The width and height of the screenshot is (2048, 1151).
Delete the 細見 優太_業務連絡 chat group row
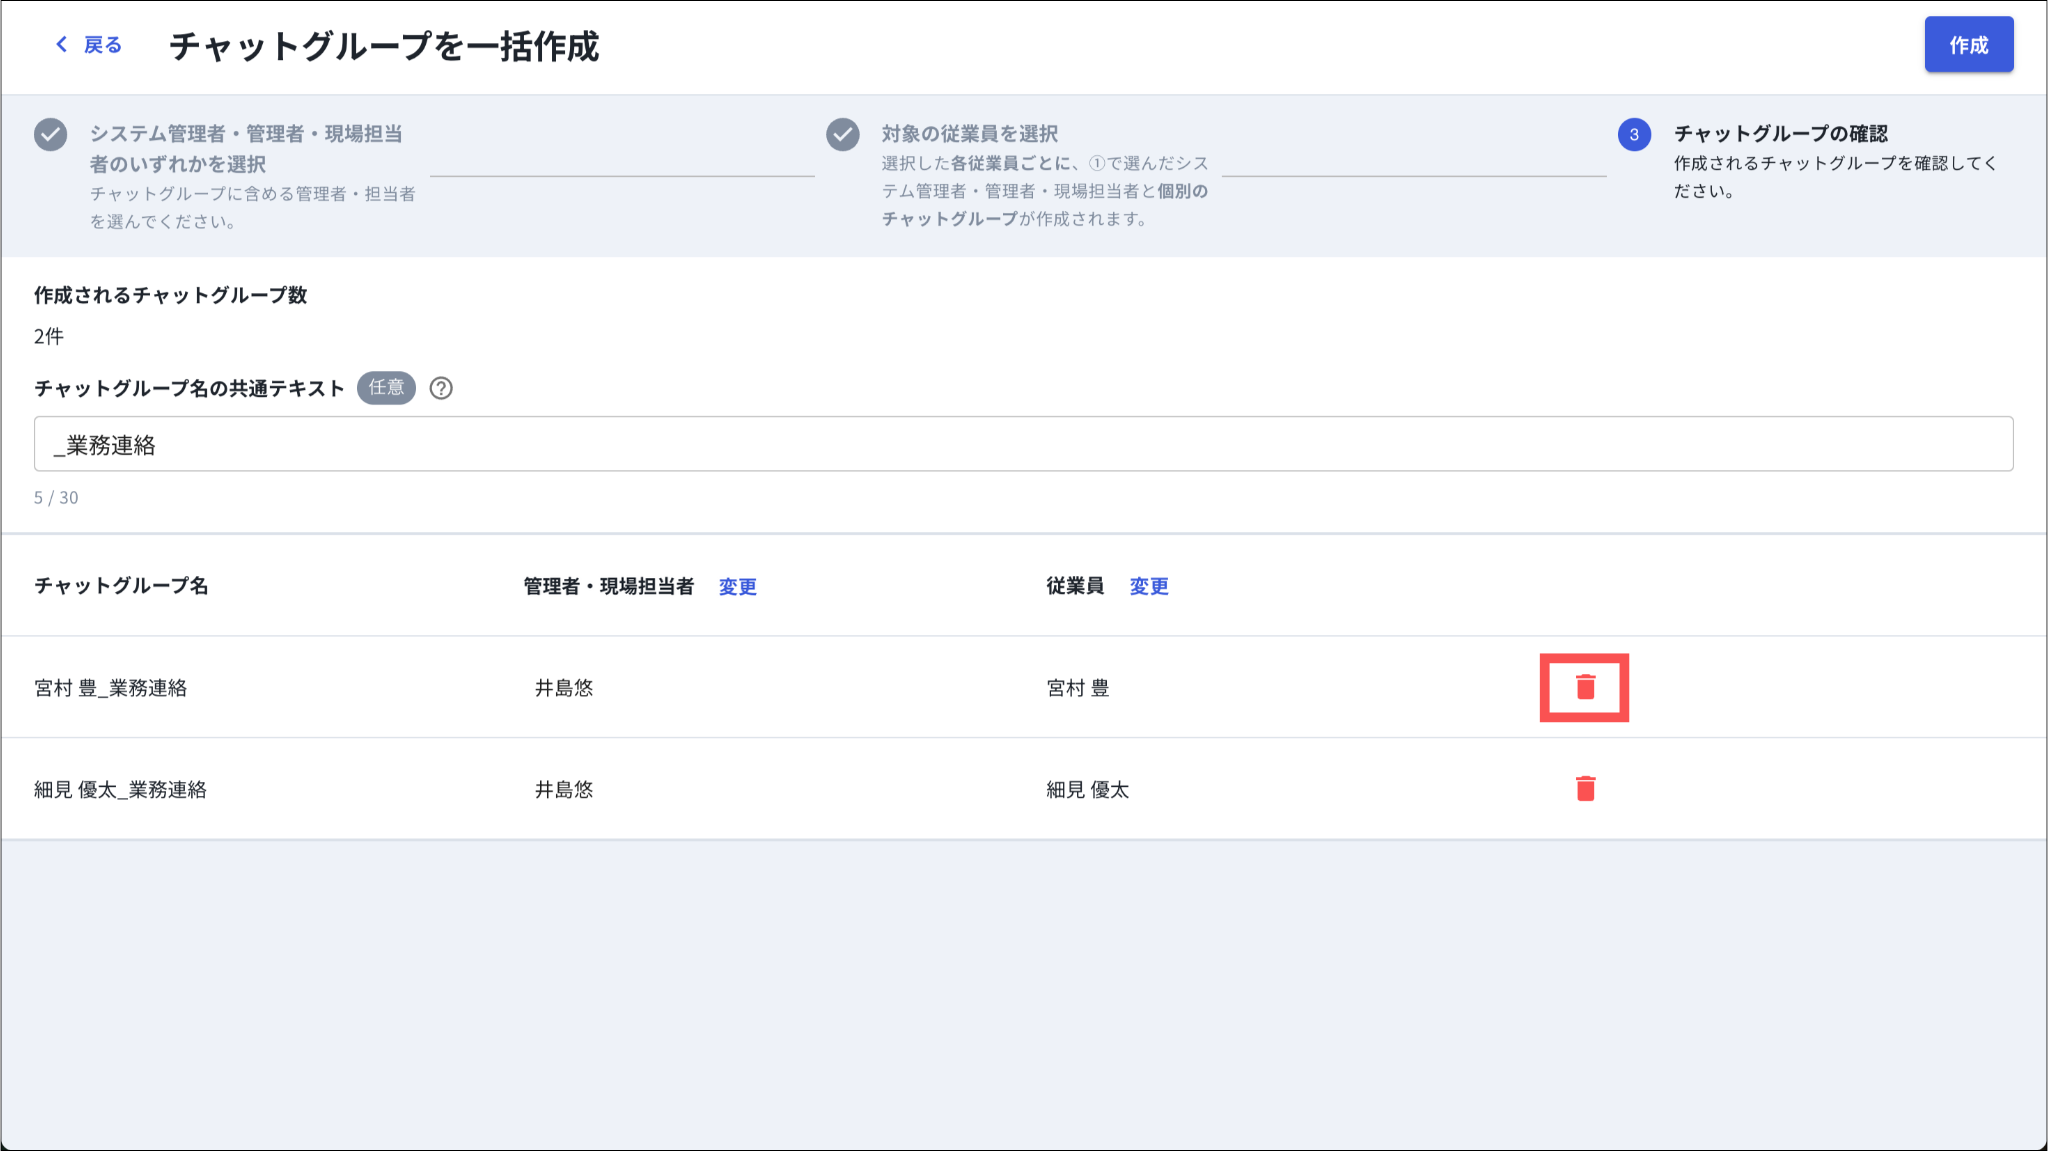[x=1585, y=789]
